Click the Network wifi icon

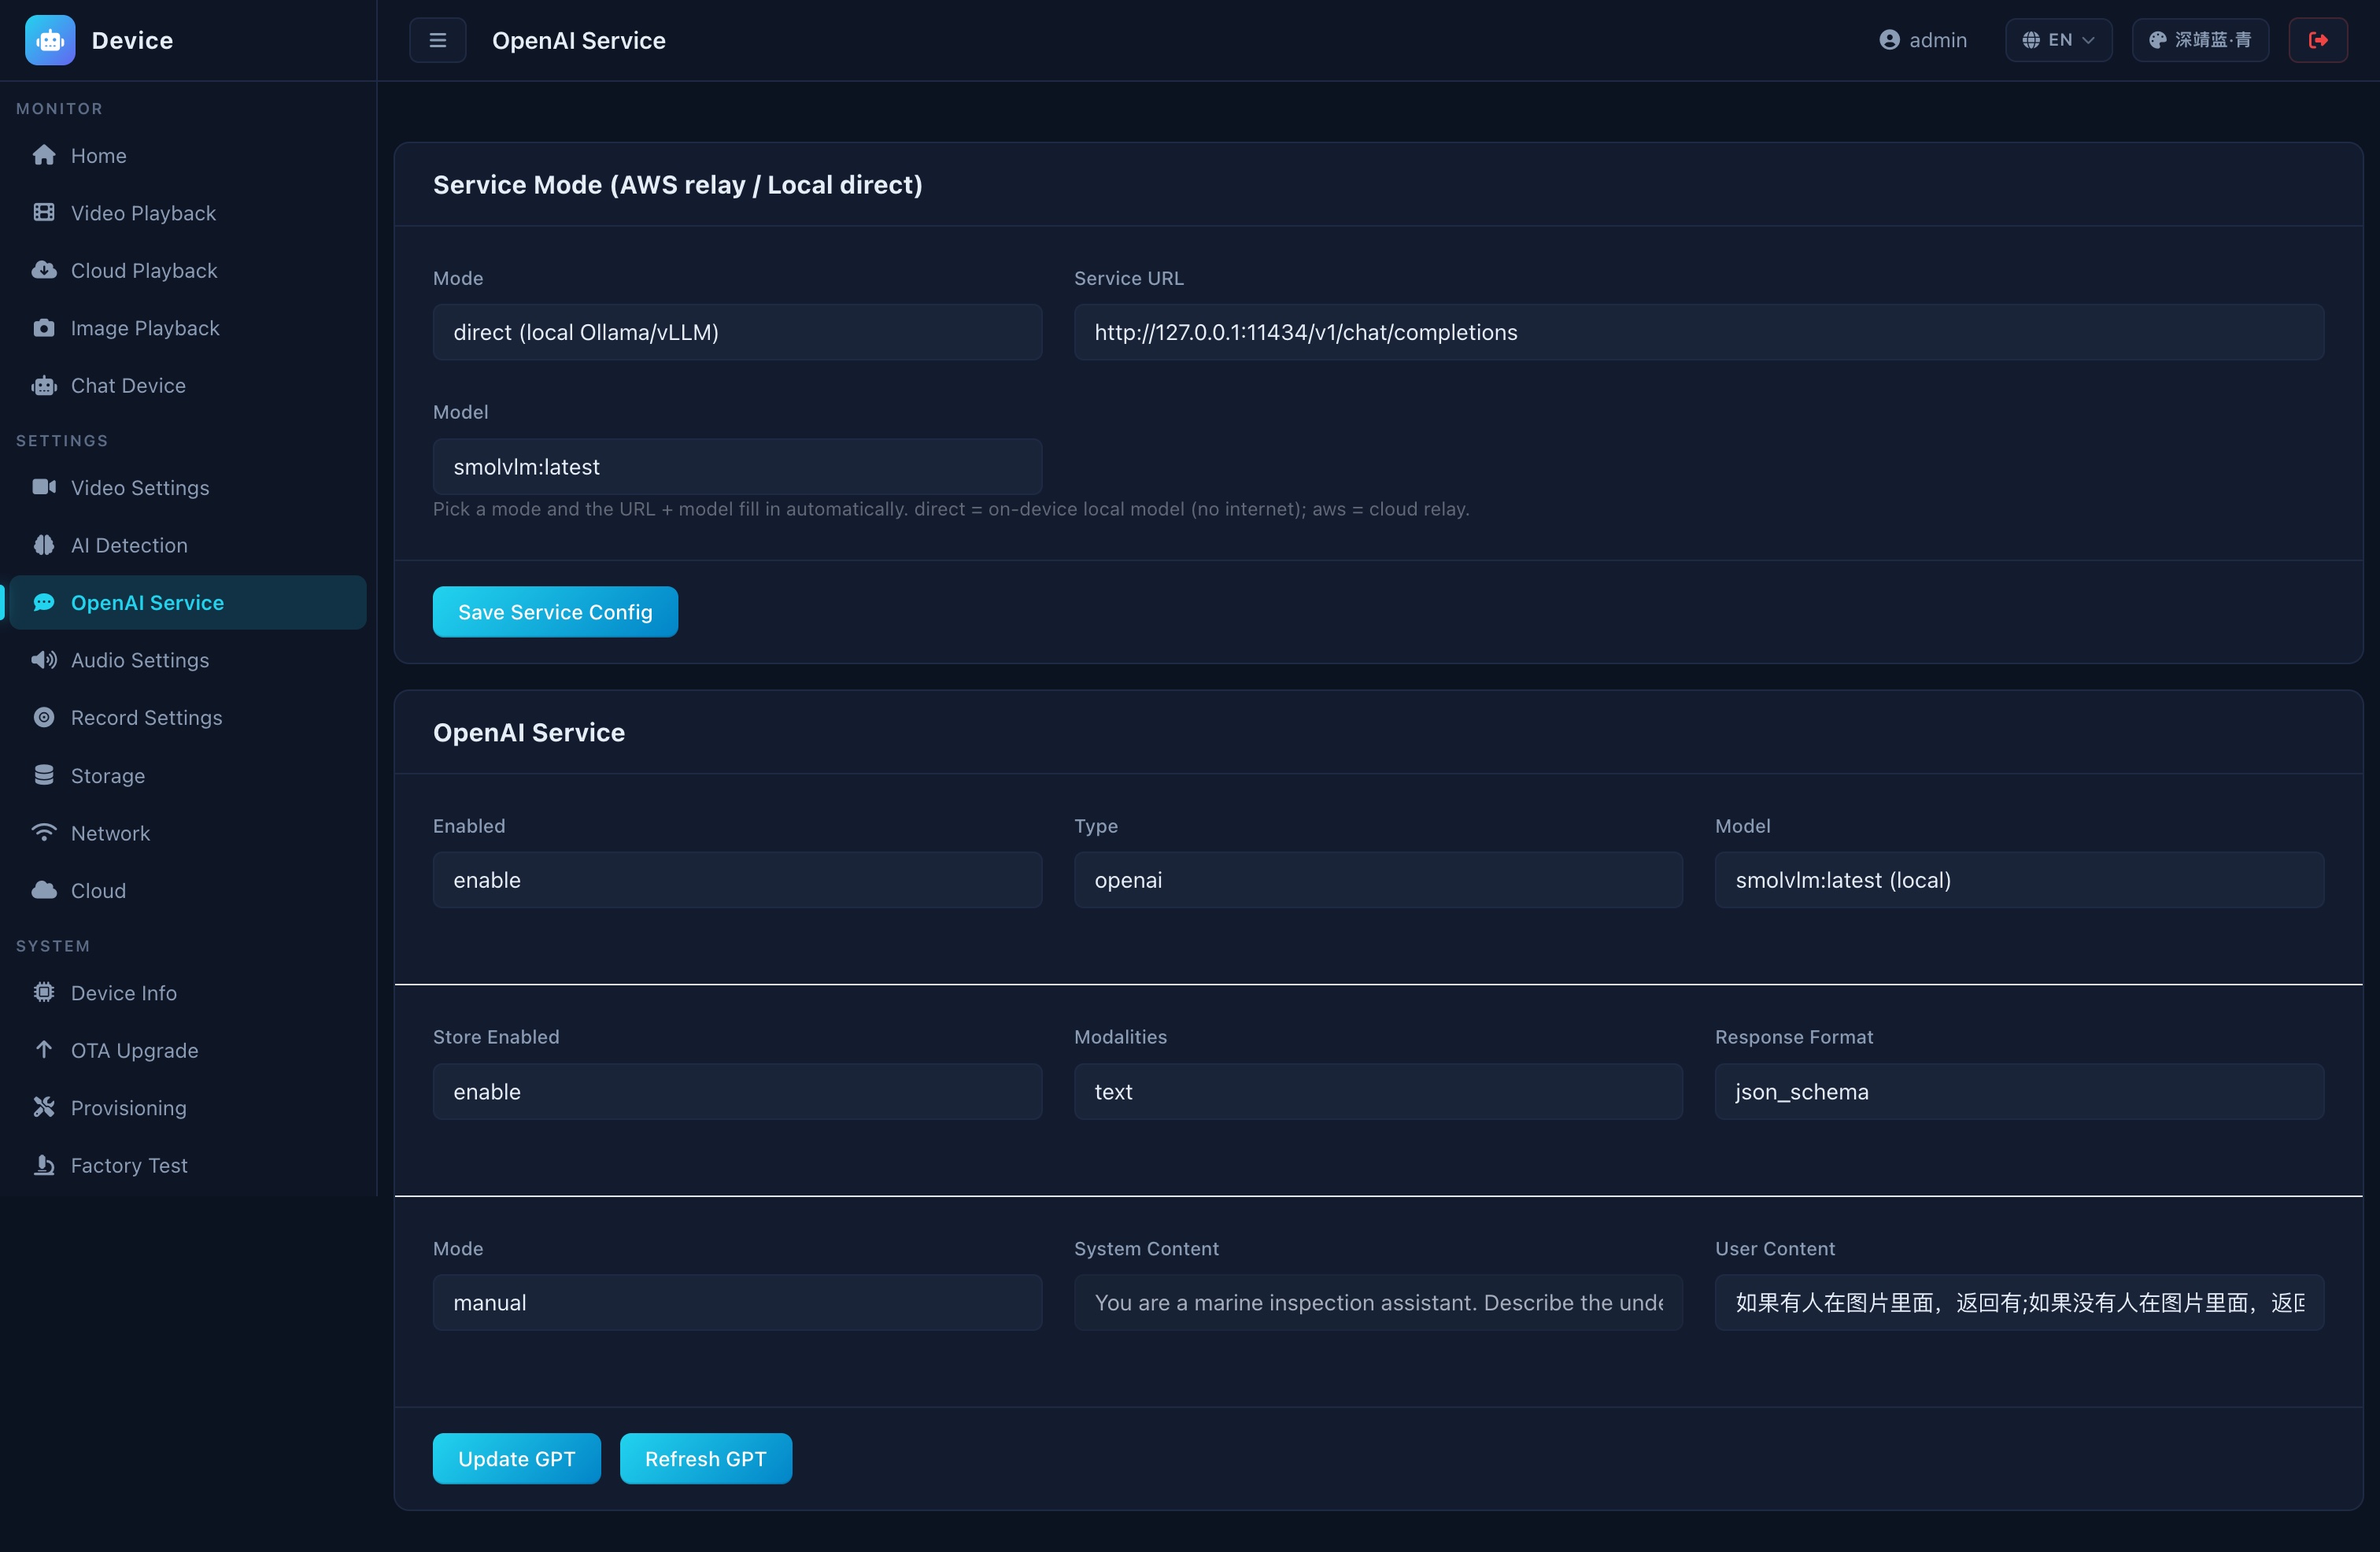[x=44, y=832]
